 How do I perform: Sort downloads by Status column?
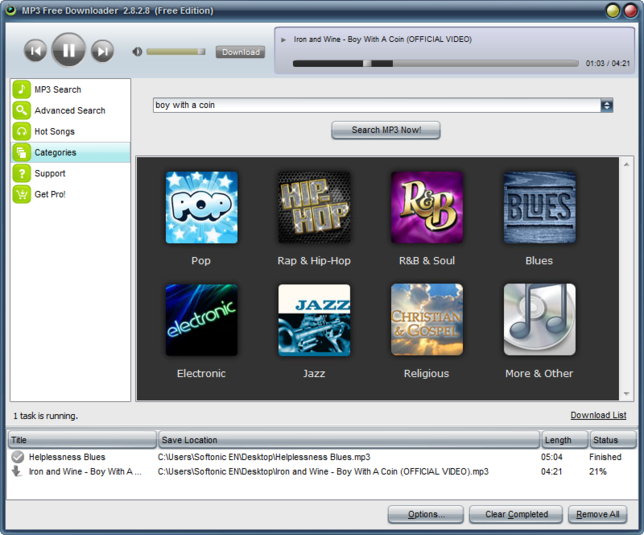[612, 440]
